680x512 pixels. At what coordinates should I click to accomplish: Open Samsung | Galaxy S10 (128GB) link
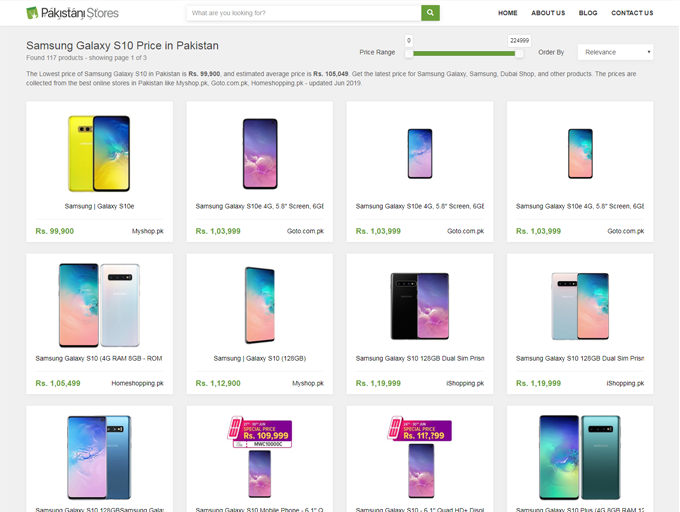pos(260,359)
